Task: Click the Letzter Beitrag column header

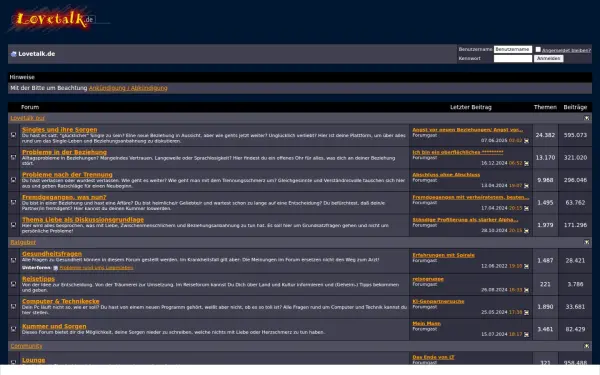Action: click(x=471, y=107)
